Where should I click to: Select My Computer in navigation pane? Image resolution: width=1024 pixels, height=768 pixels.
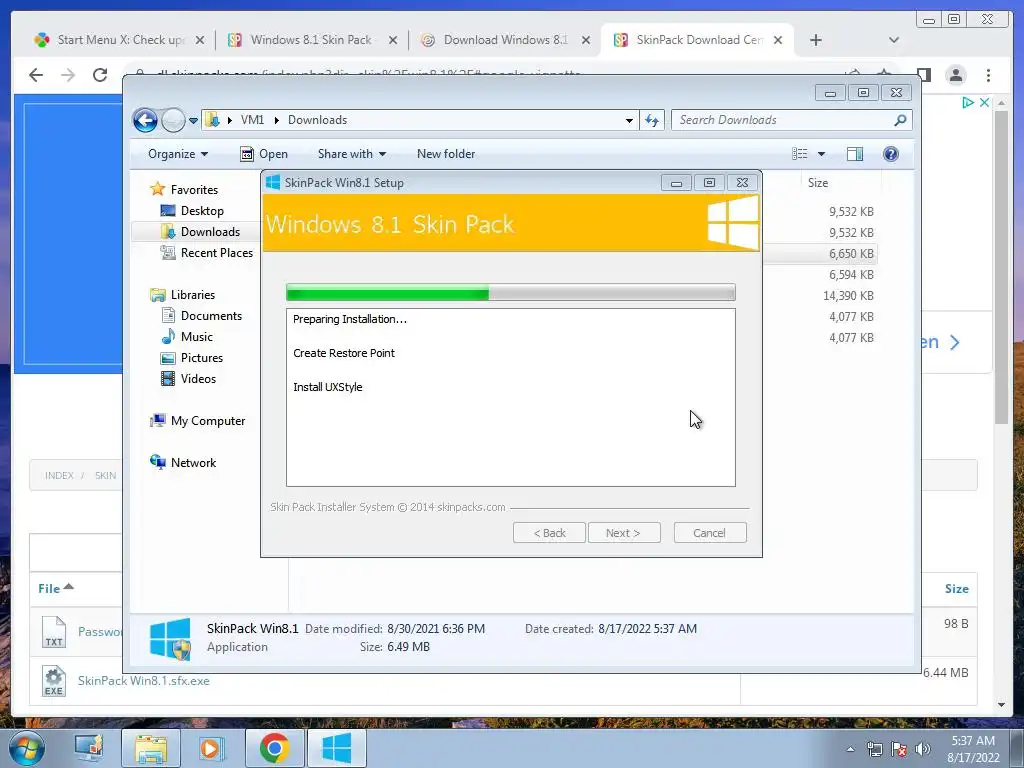(198, 421)
